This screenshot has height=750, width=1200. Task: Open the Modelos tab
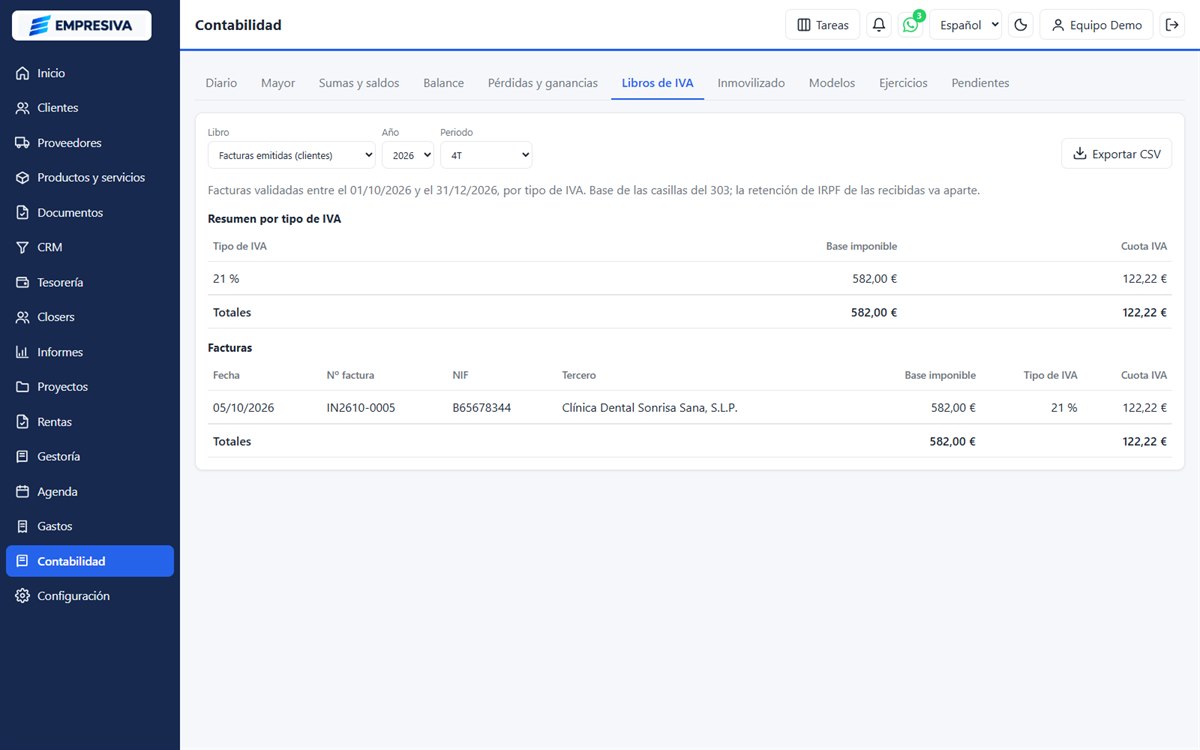[x=832, y=83]
